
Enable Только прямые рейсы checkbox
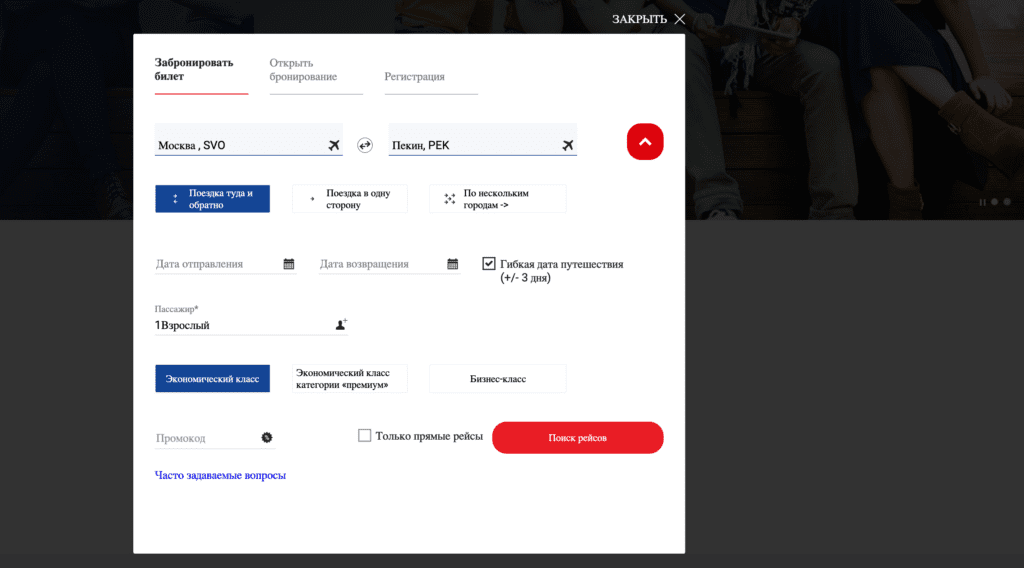(364, 435)
